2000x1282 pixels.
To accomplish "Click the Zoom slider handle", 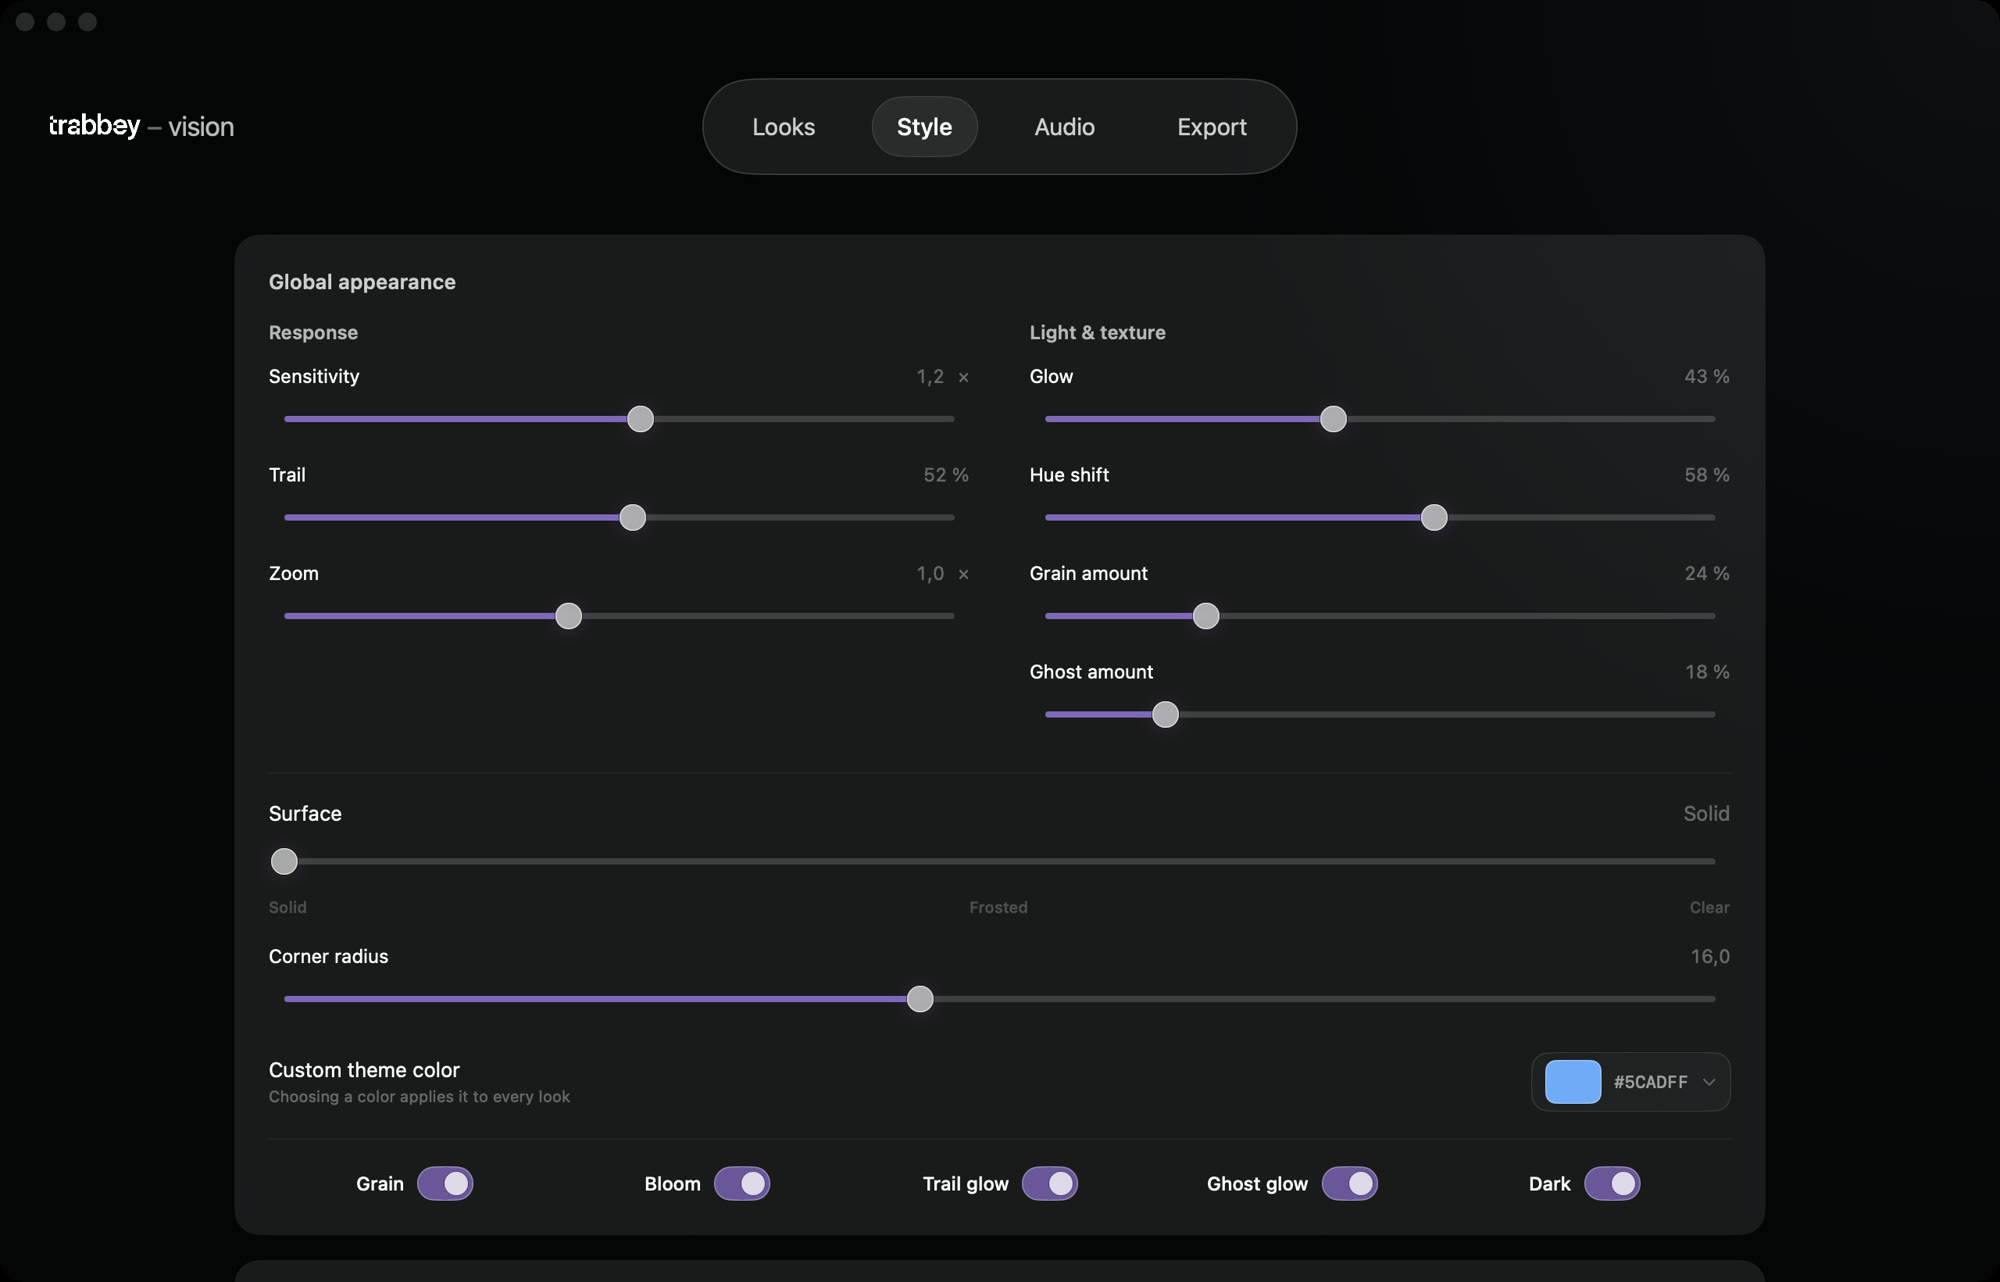I will (x=568, y=616).
